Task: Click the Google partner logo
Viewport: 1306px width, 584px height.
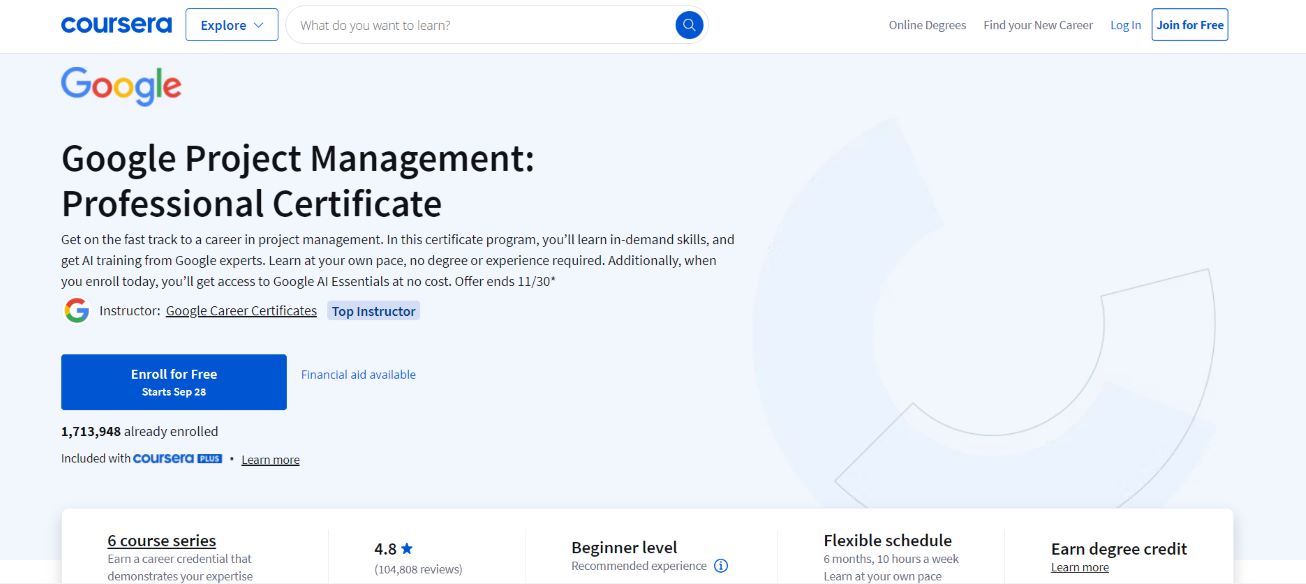Action: [x=121, y=86]
